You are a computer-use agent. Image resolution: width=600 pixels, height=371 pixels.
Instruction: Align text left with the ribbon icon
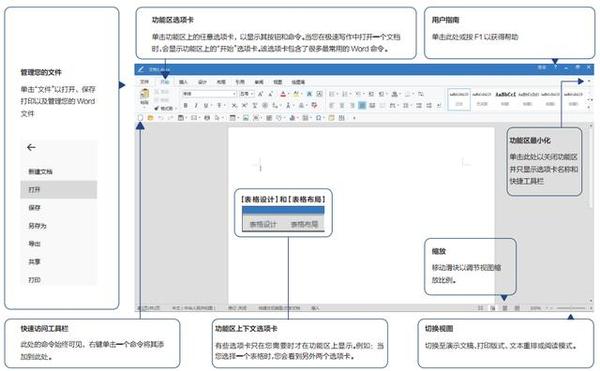332,105
